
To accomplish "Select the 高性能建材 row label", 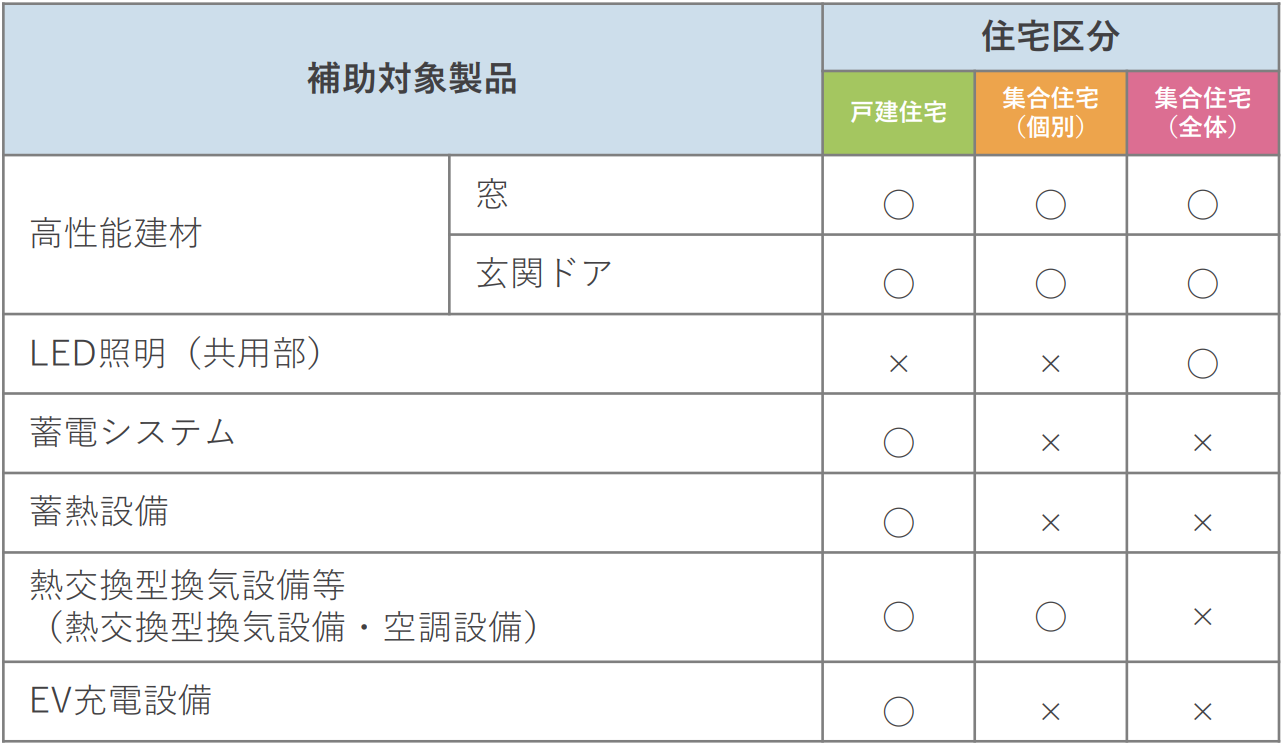I will [116, 234].
